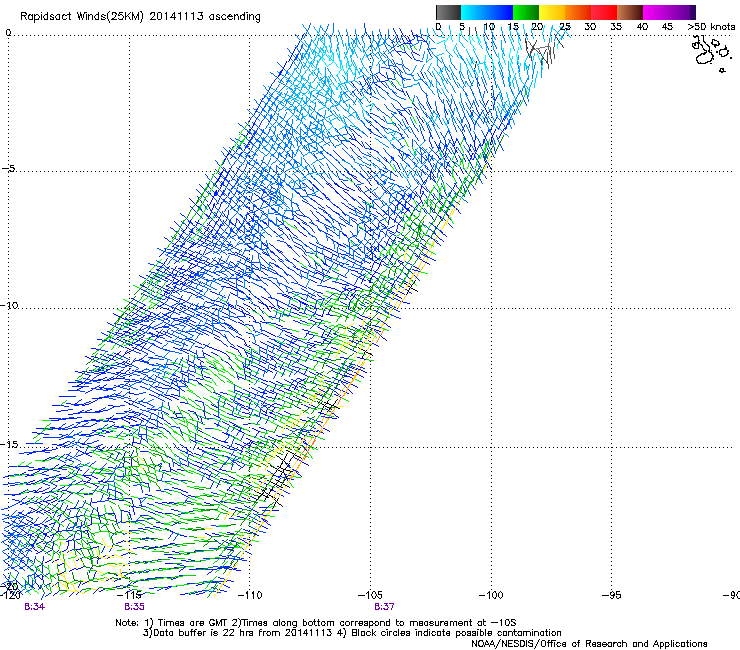Click the '-15' latitude axis label
Screen dimensions: 740x650
(x=9, y=444)
